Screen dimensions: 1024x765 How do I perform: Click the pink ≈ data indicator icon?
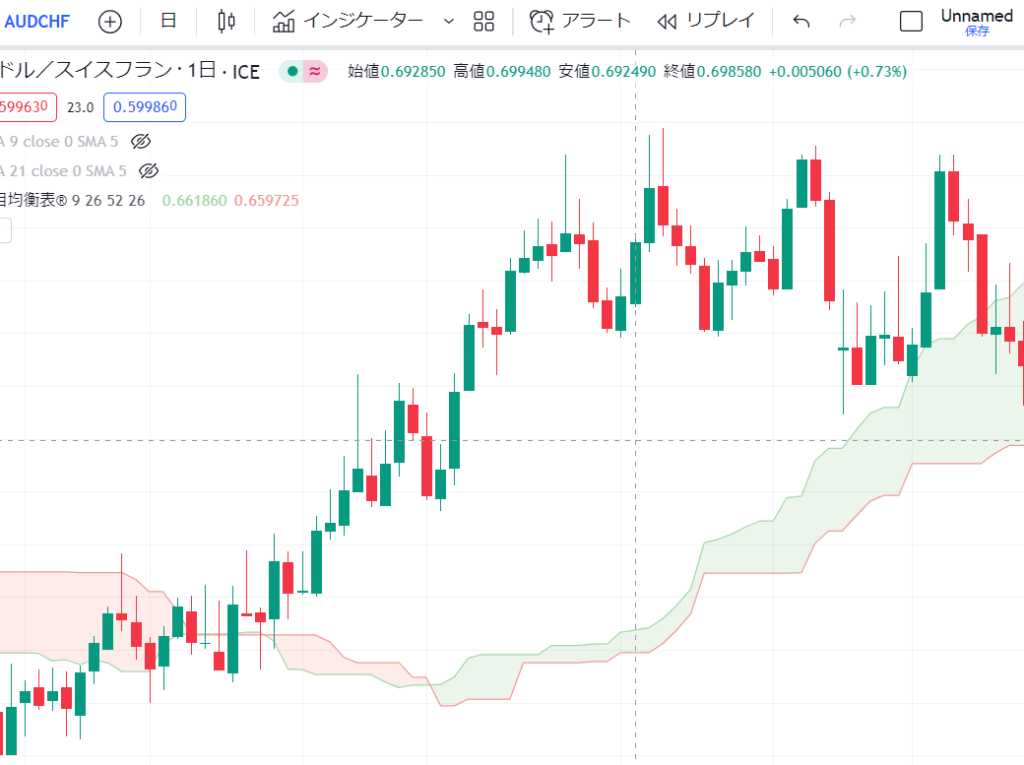pyautogui.click(x=315, y=71)
